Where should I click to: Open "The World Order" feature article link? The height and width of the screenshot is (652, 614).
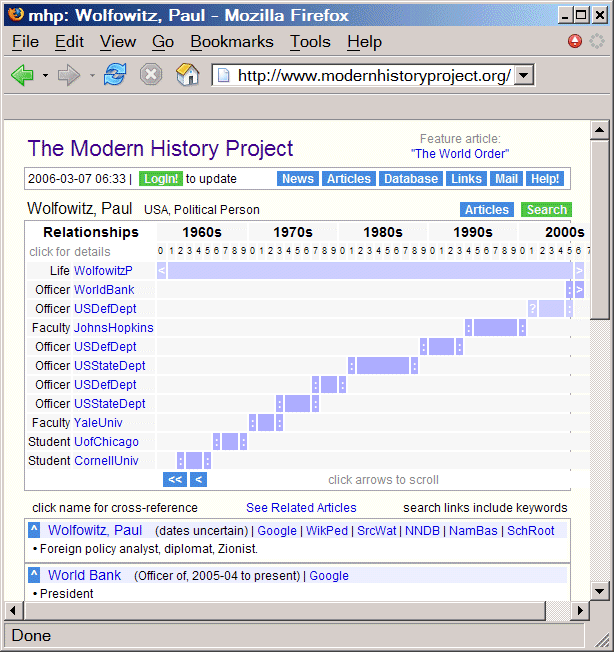(x=459, y=154)
